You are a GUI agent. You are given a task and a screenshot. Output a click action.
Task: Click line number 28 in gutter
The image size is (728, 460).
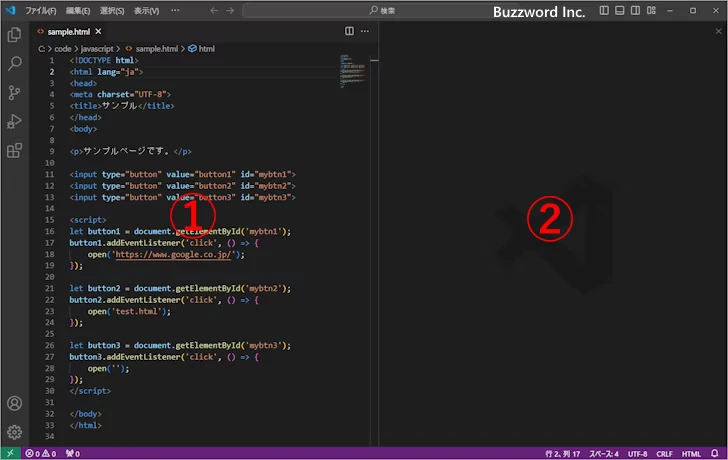(x=50, y=368)
